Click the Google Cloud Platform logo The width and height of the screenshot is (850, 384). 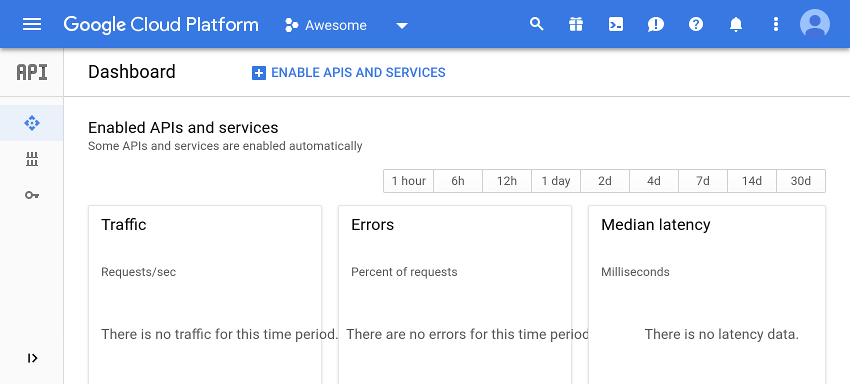tap(161, 25)
